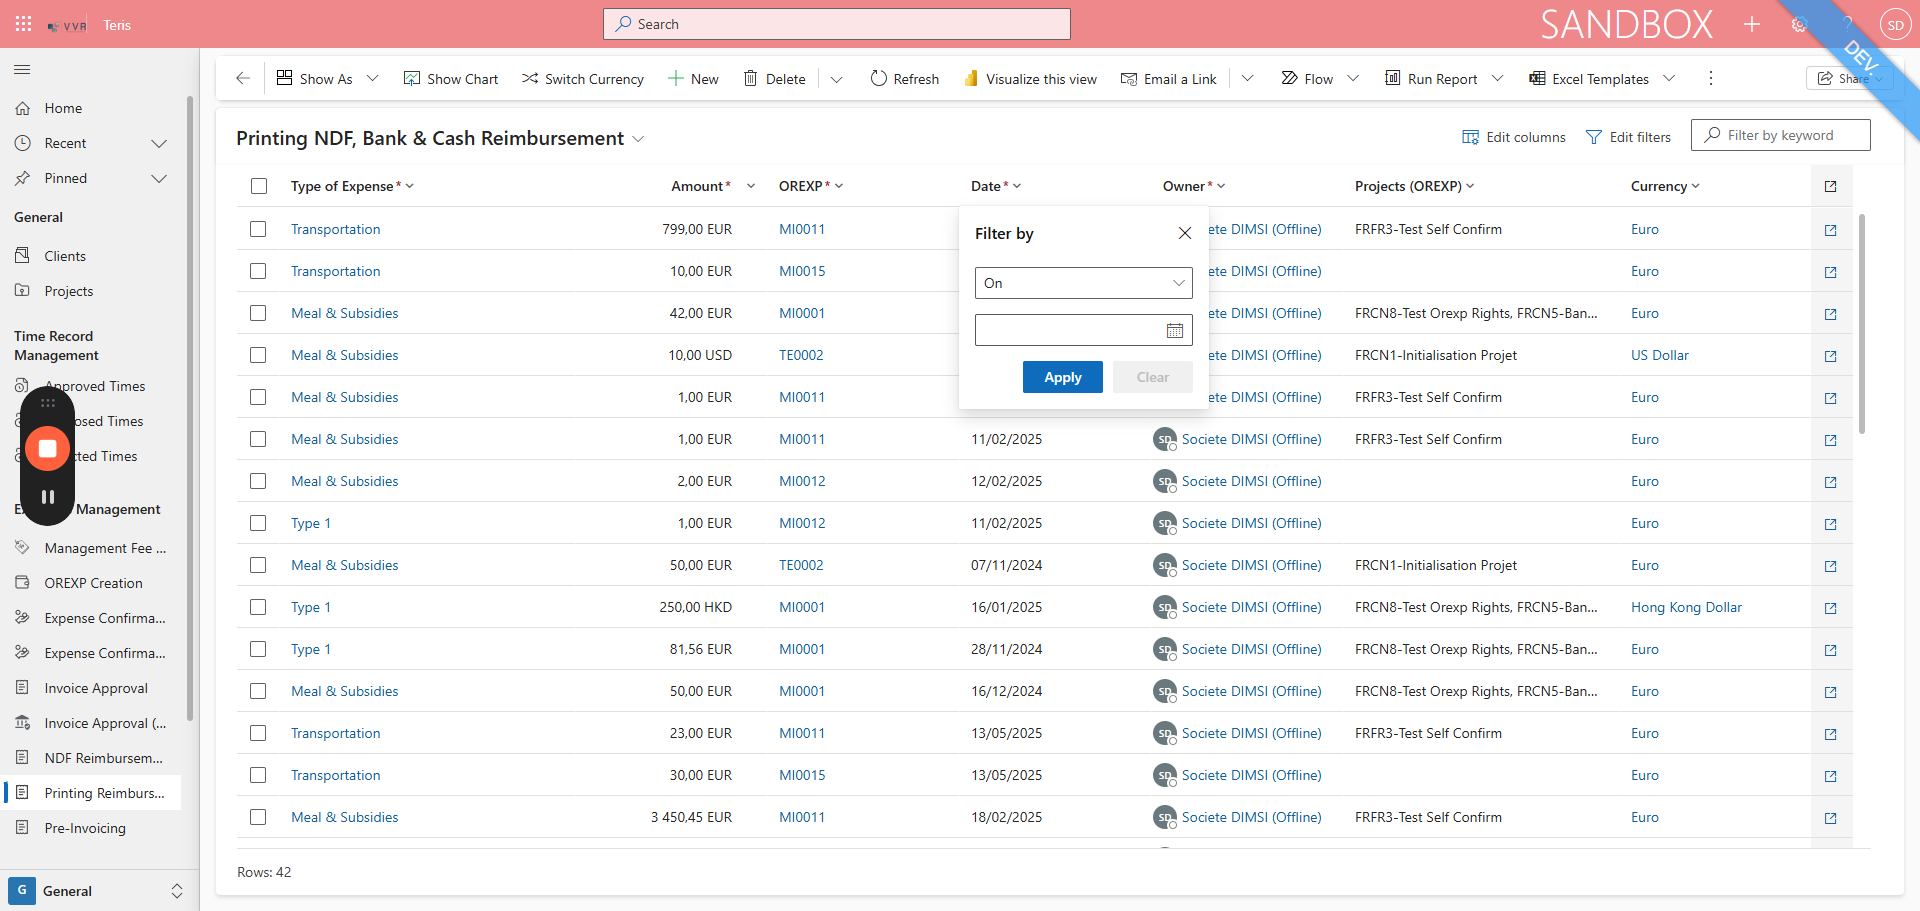Open the SD user account avatar
This screenshot has width=1920, height=911.
pos(1895,25)
